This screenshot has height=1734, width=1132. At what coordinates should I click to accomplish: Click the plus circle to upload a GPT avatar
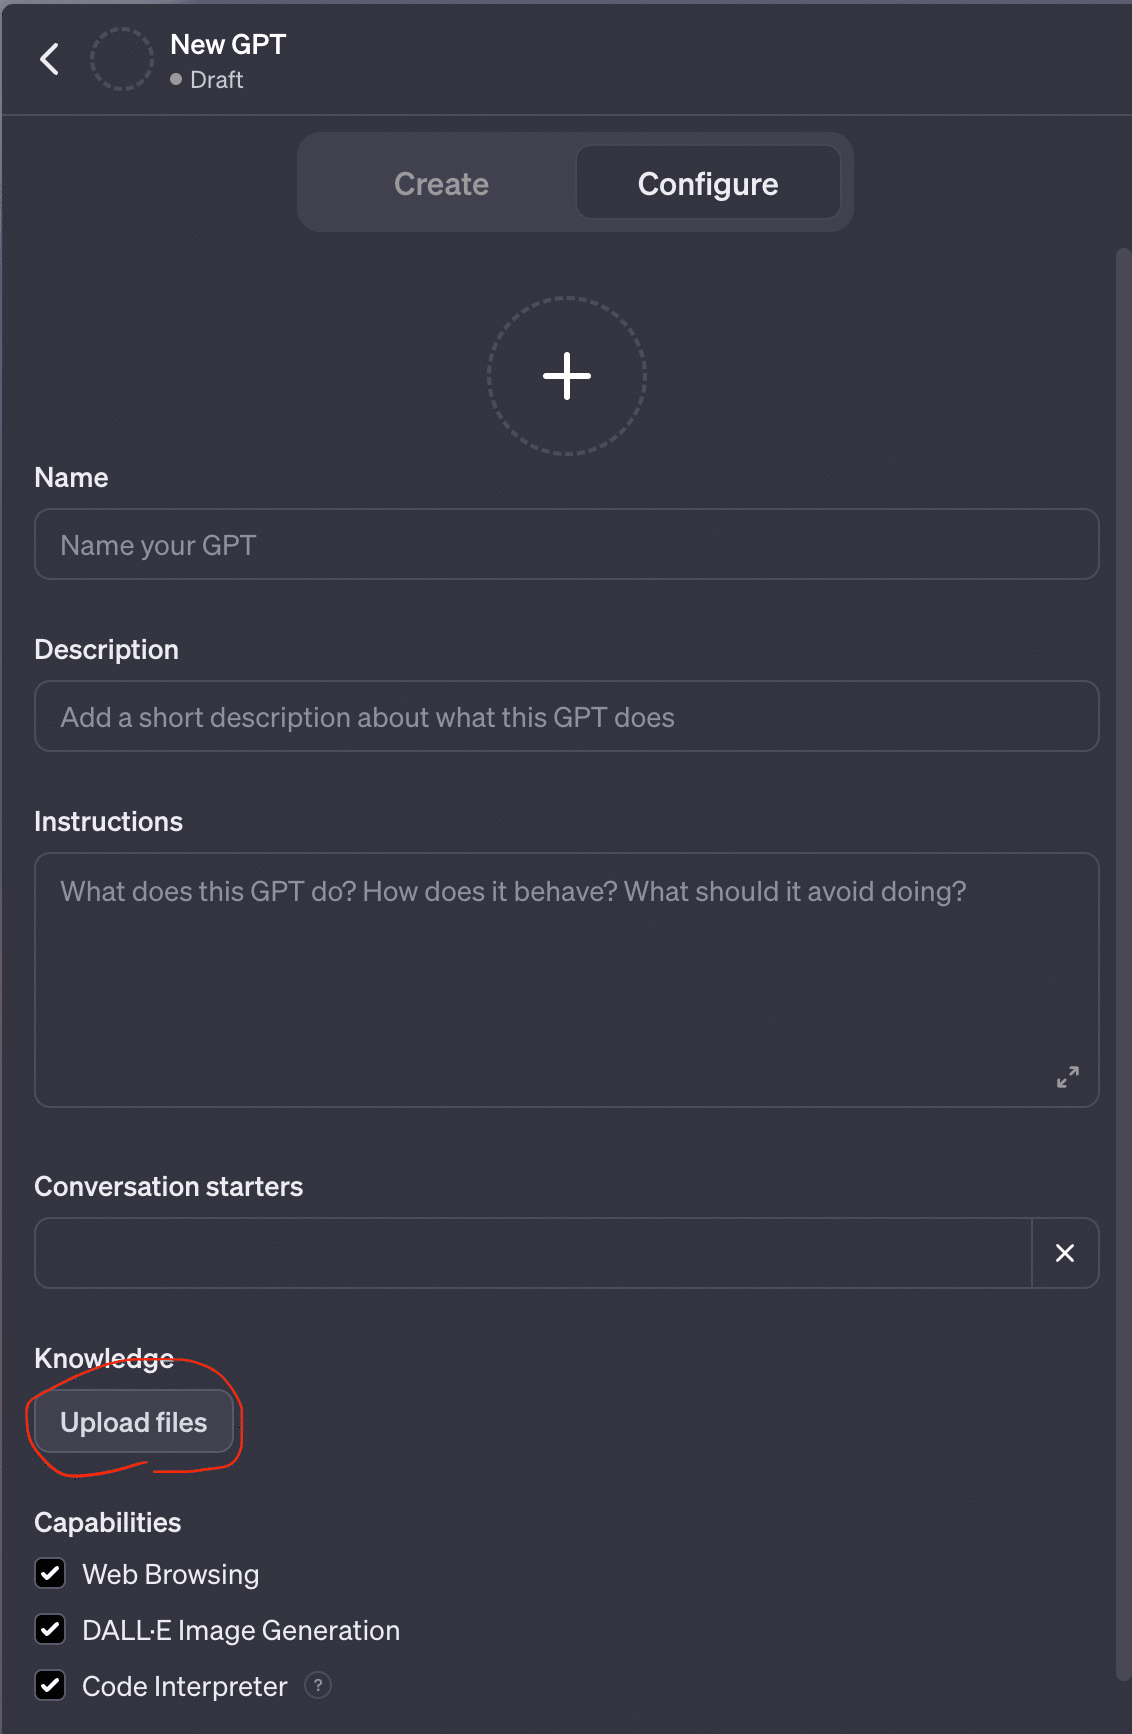click(x=566, y=377)
